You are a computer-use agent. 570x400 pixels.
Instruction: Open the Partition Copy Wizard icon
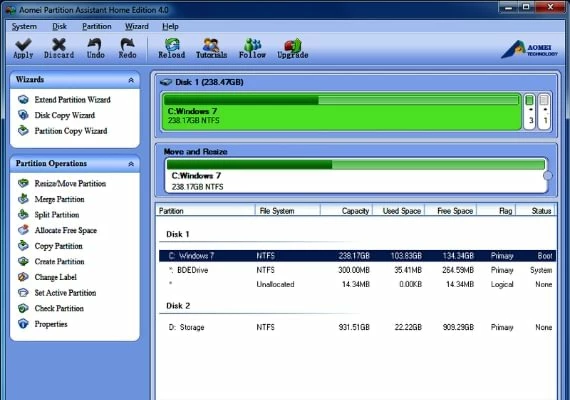tap(23, 131)
